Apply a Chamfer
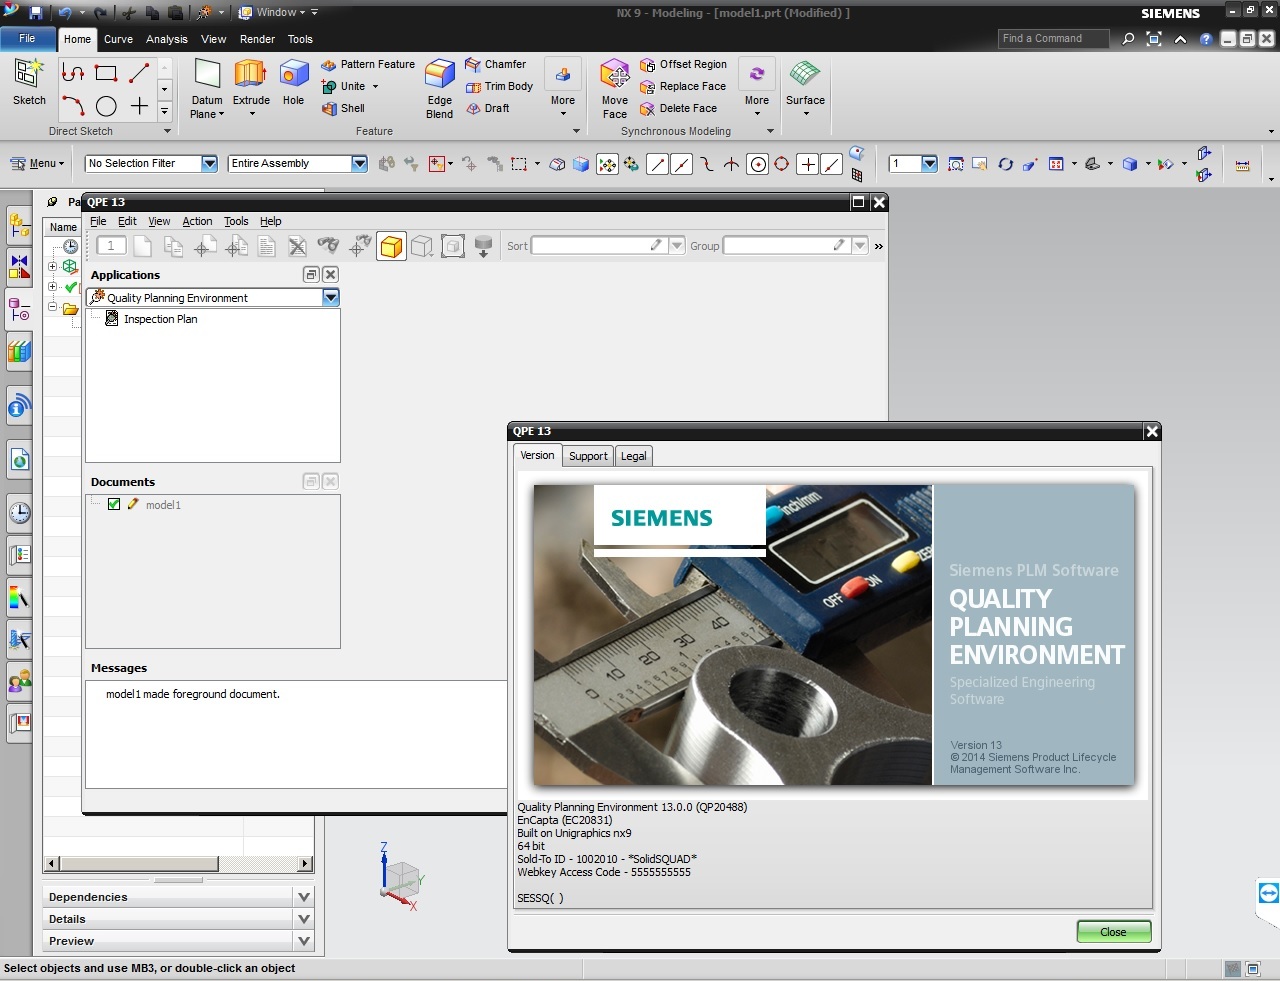Screen dimensions: 1280x981 click(496, 64)
